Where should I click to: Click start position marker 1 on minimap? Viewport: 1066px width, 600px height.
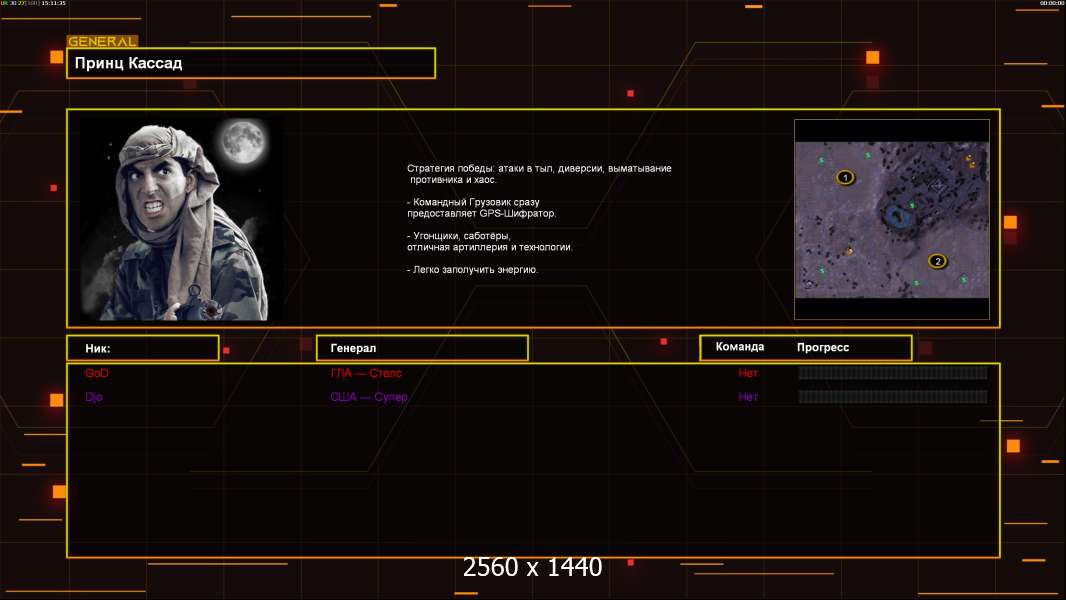[x=845, y=177]
